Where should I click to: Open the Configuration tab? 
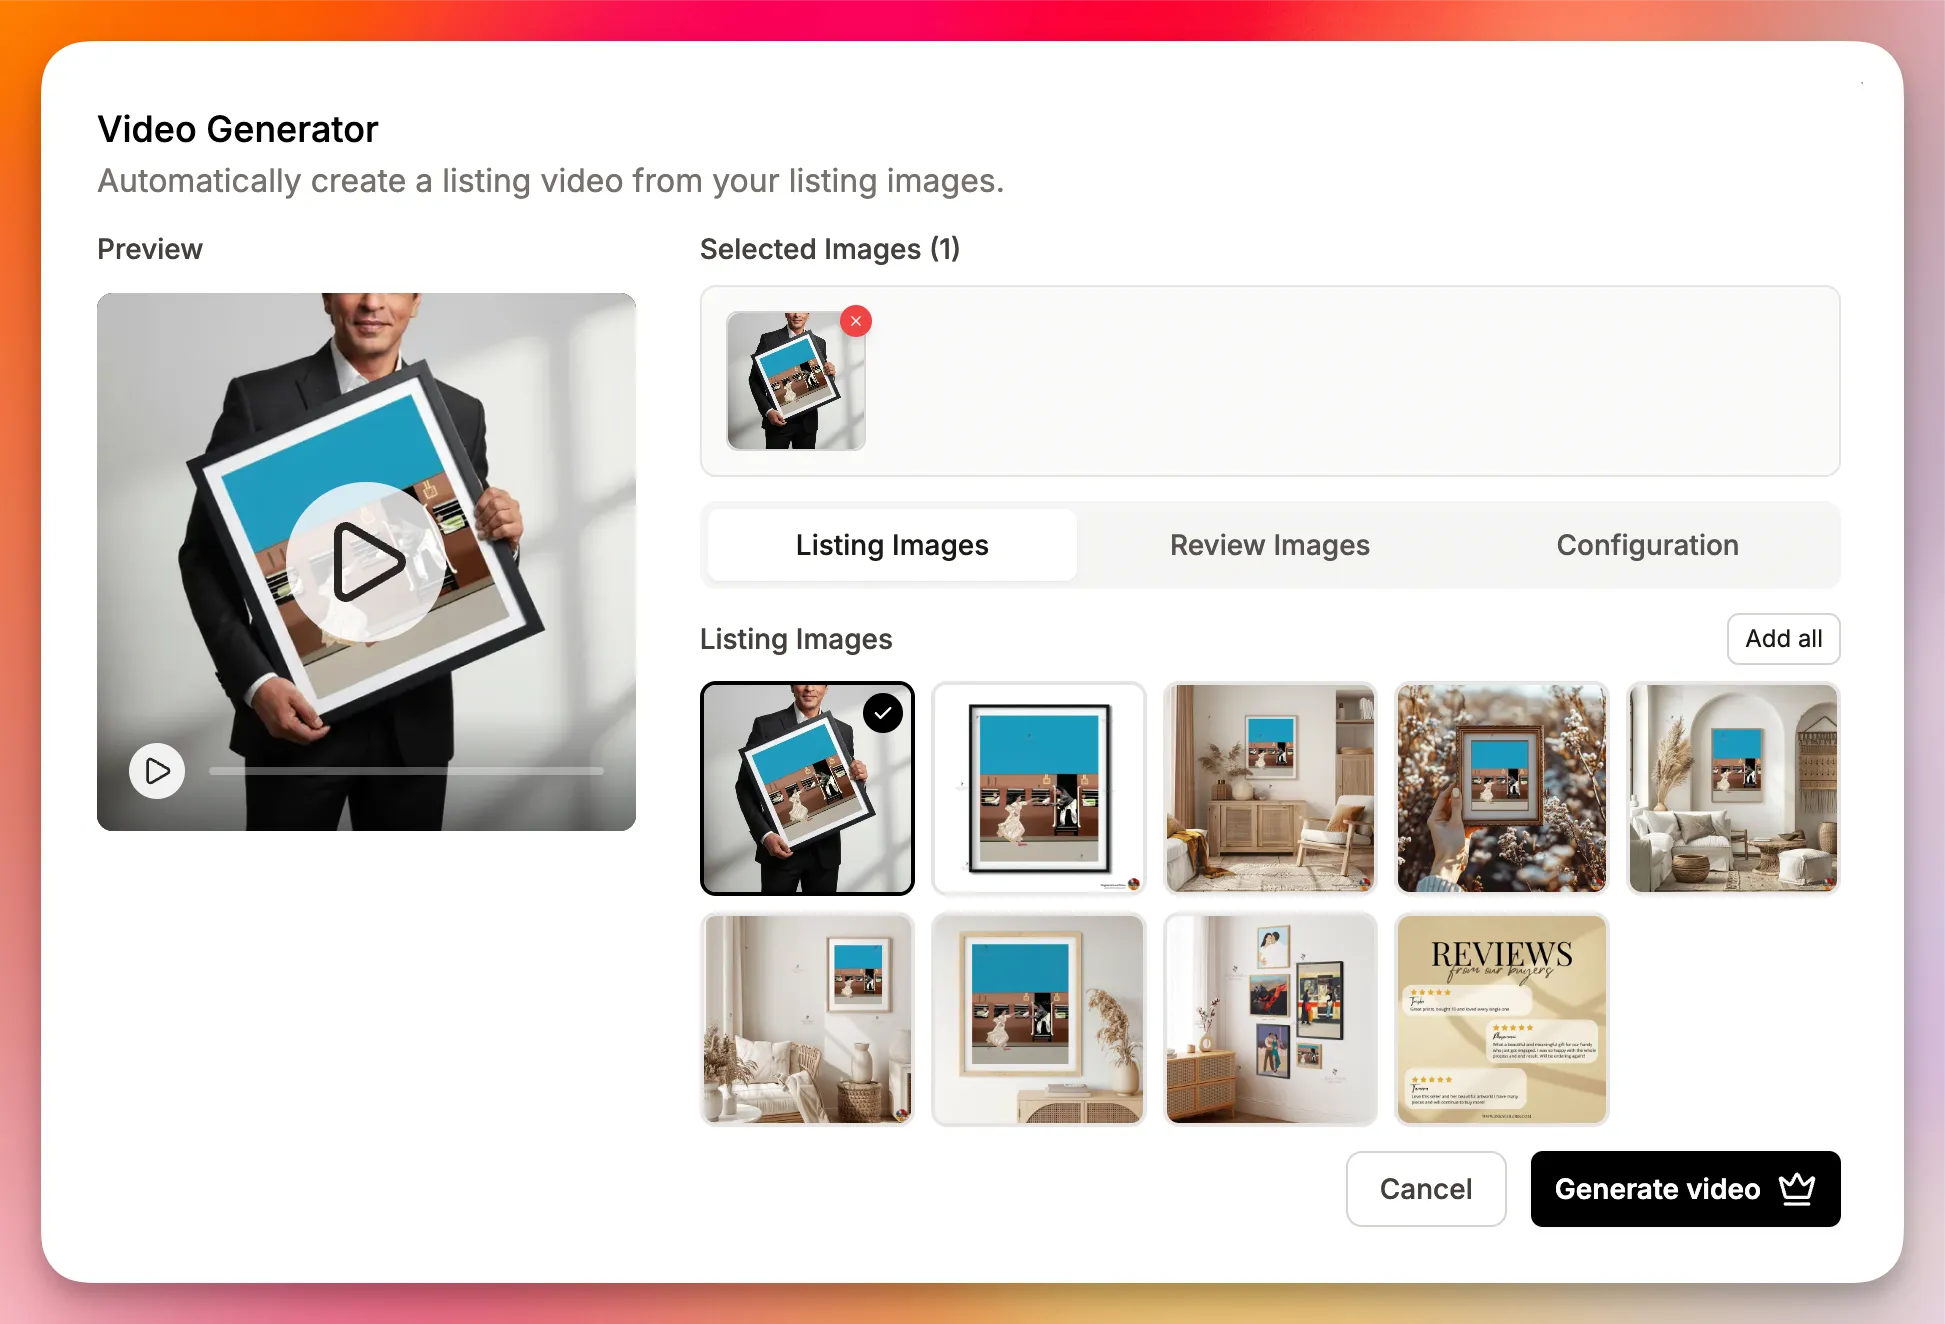click(1647, 545)
